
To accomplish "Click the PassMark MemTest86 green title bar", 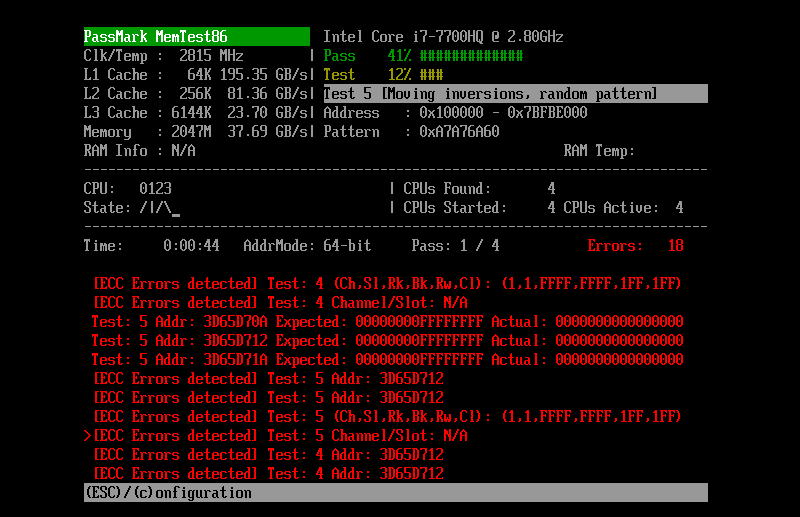I will tap(196, 37).
